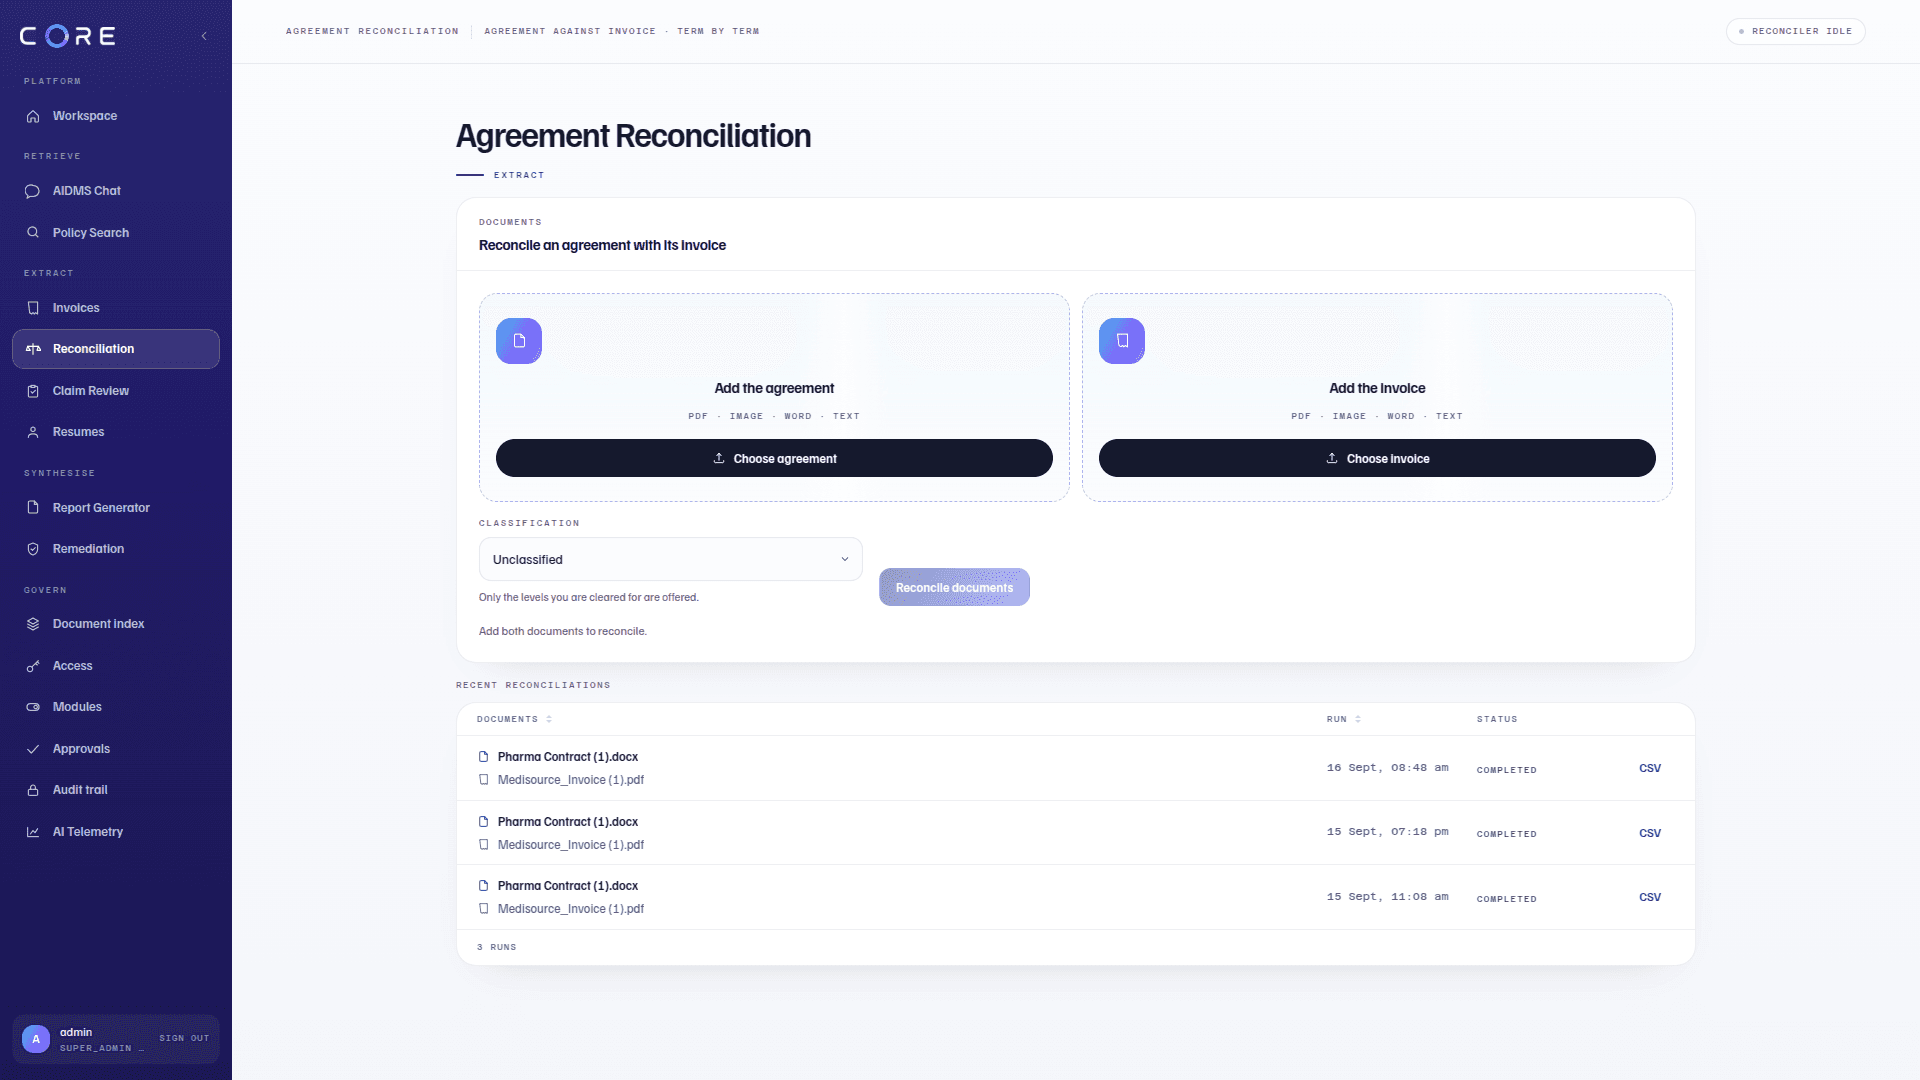The height and width of the screenshot is (1080, 1920).
Task: Click the Modules toggle icon
Action: pyautogui.click(x=33, y=707)
